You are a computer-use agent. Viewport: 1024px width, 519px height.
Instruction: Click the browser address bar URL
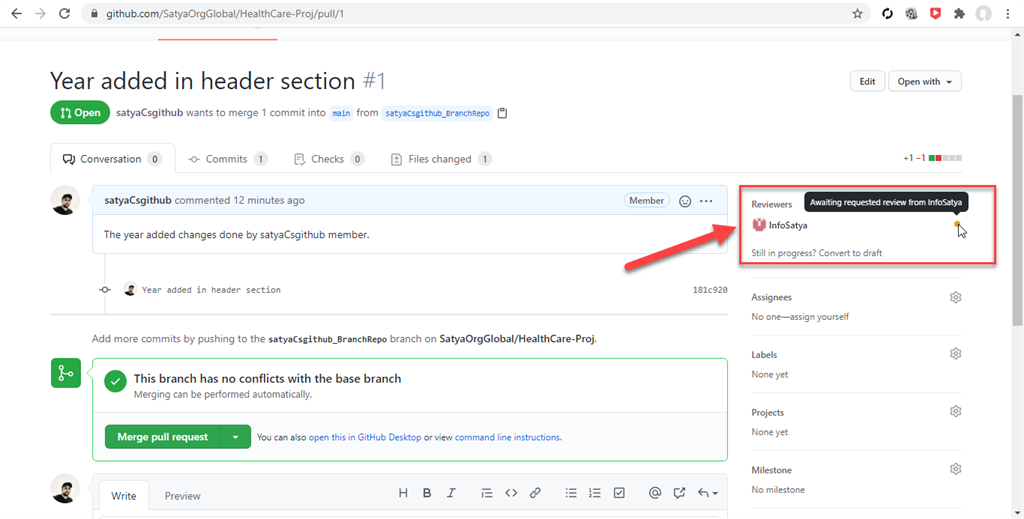coord(225,14)
